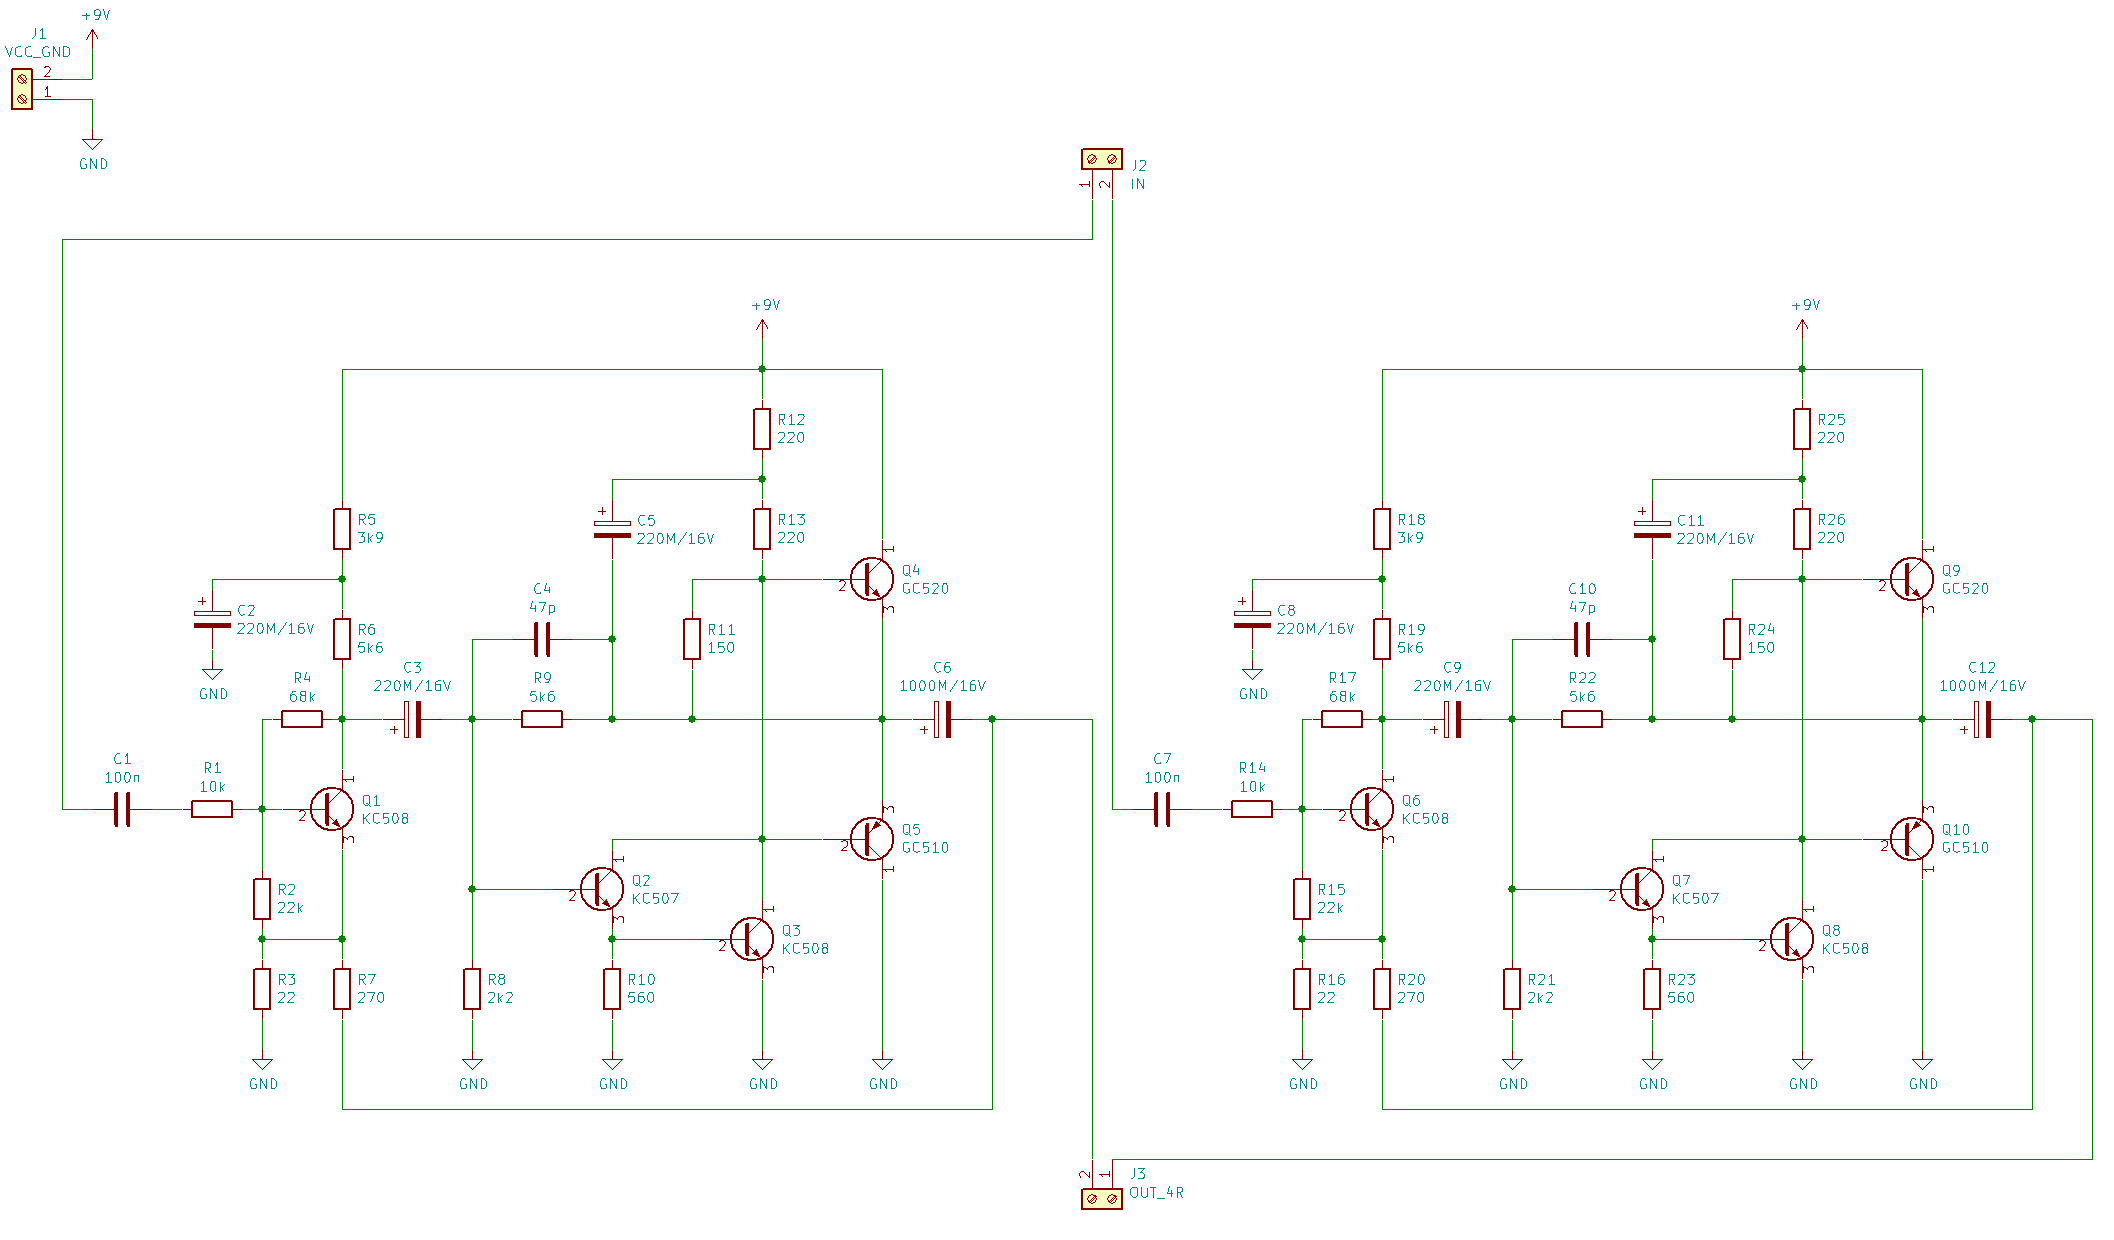2114x1240 pixels.
Task: Select resistor R12 220 symbol
Action: tap(762, 429)
